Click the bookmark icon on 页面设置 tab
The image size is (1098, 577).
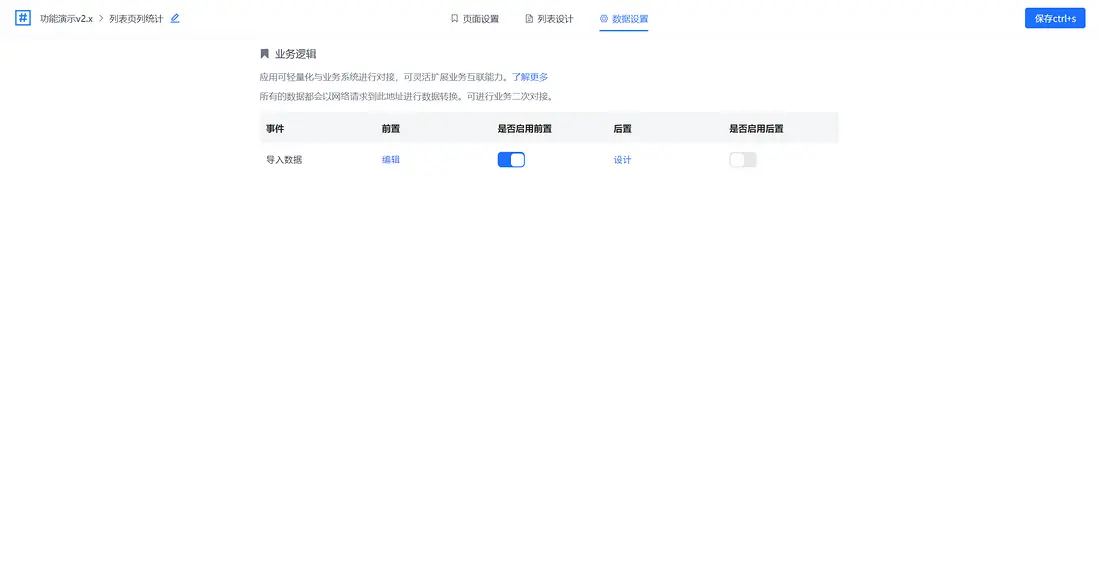[x=453, y=18]
